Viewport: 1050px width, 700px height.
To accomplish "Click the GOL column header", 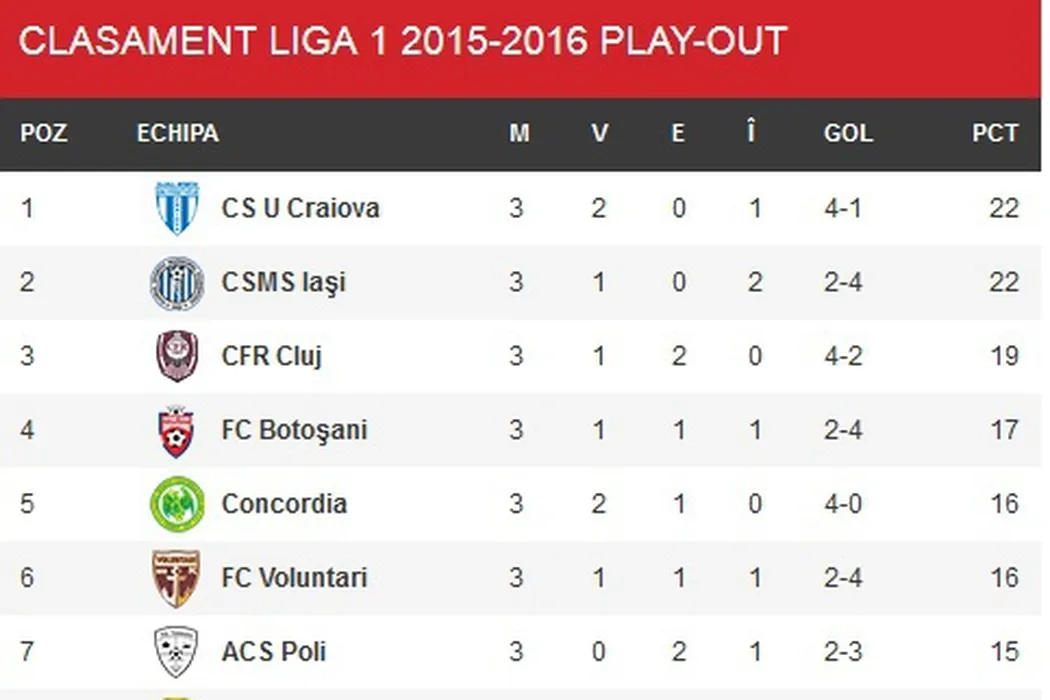I will click(x=848, y=133).
